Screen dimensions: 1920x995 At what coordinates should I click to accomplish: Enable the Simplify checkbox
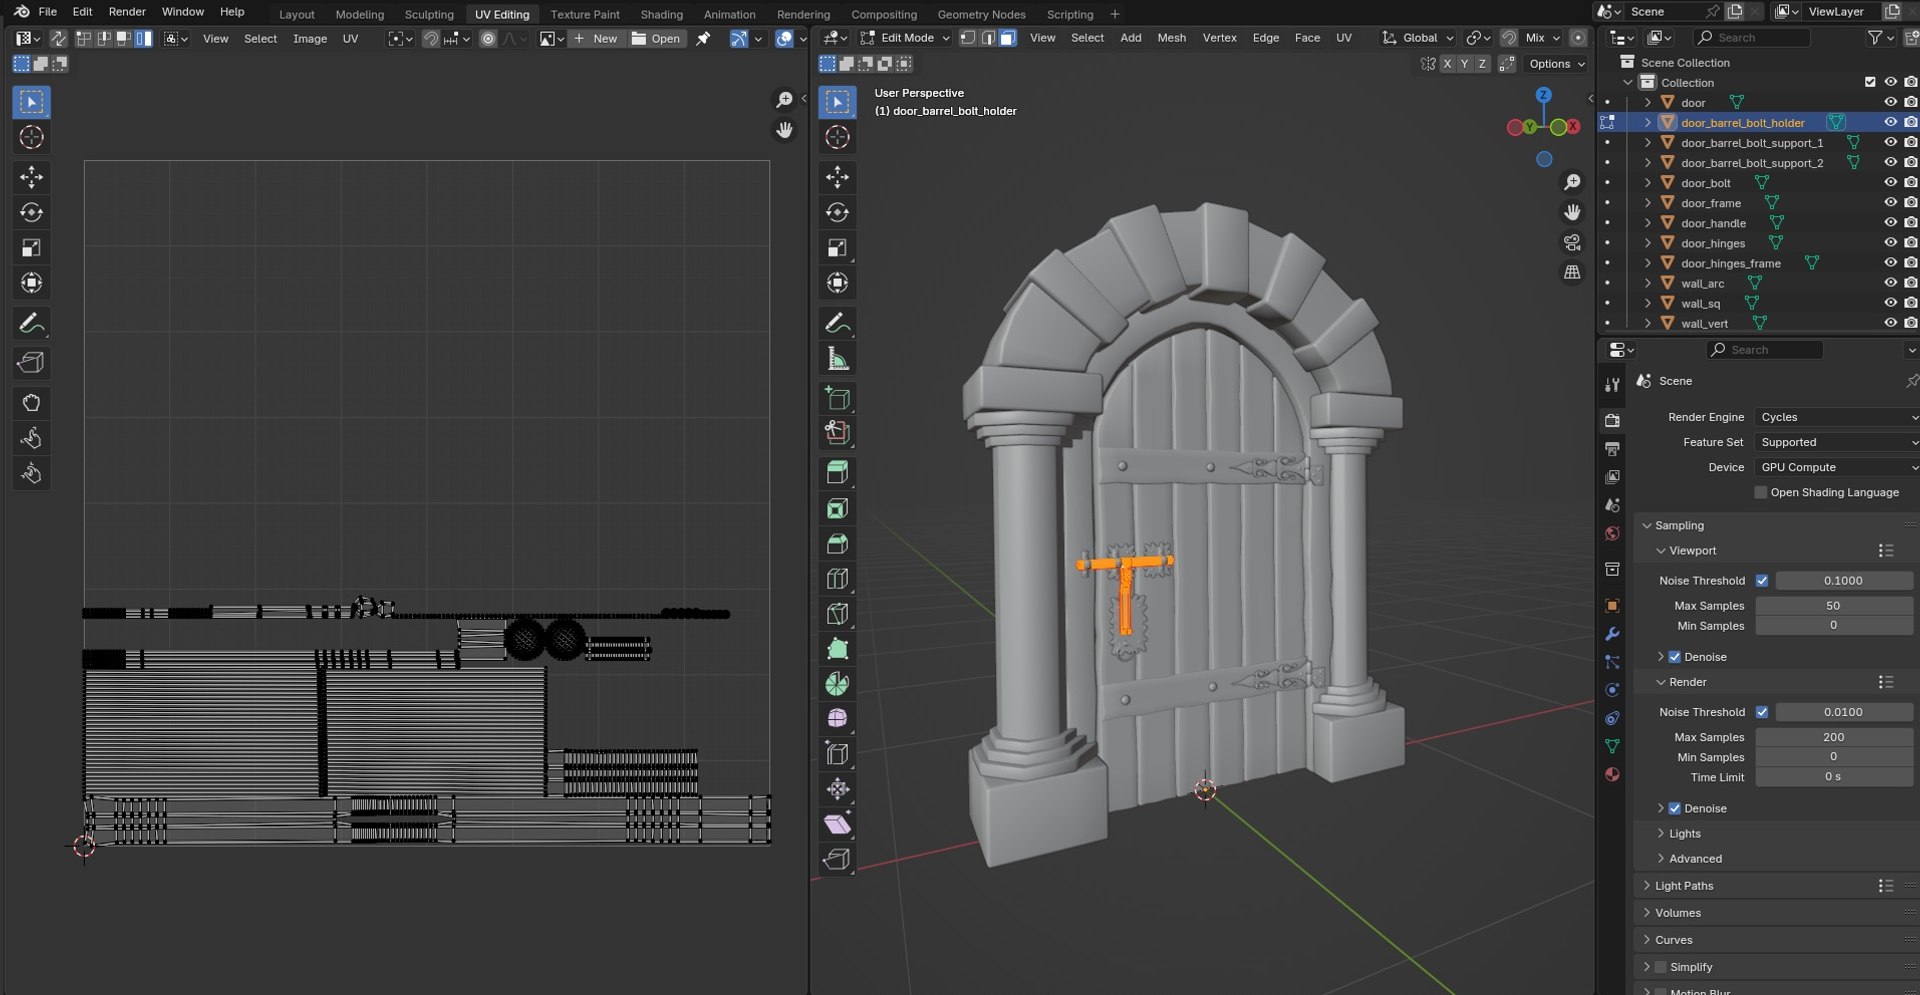coord(1661,967)
